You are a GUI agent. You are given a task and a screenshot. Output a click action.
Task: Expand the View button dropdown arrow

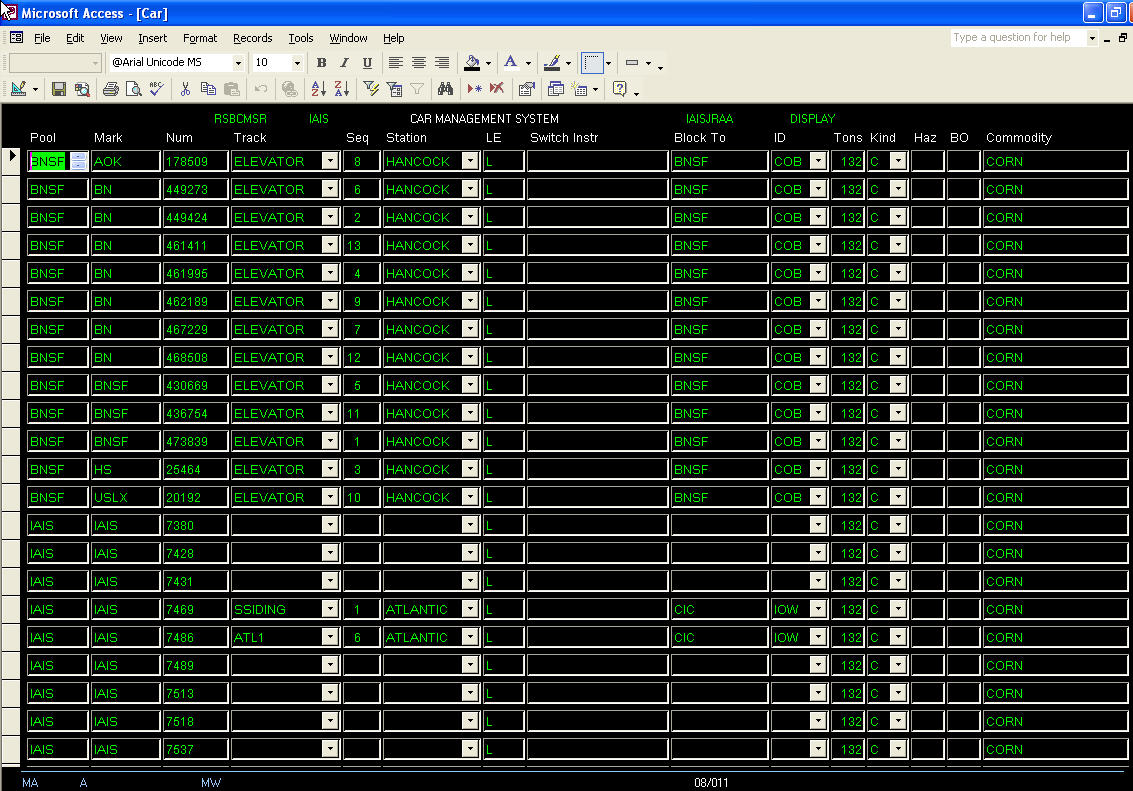coord(35,90)
